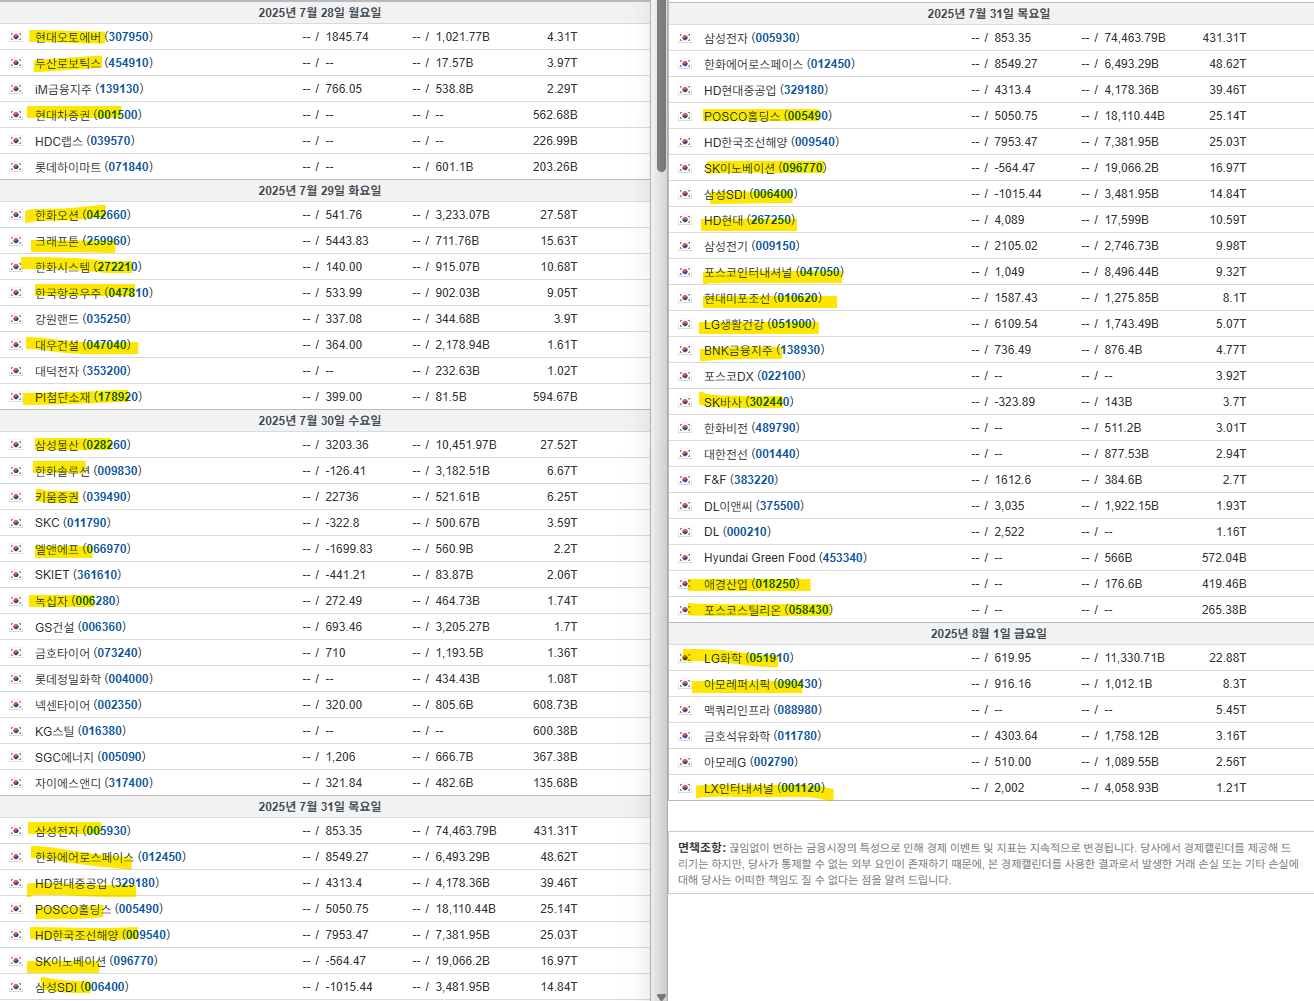Click the flag icon beside HDC랩스
The width and height of the screenshot is (1314, 1001).
pyautogui.click(x=16, y=141)
